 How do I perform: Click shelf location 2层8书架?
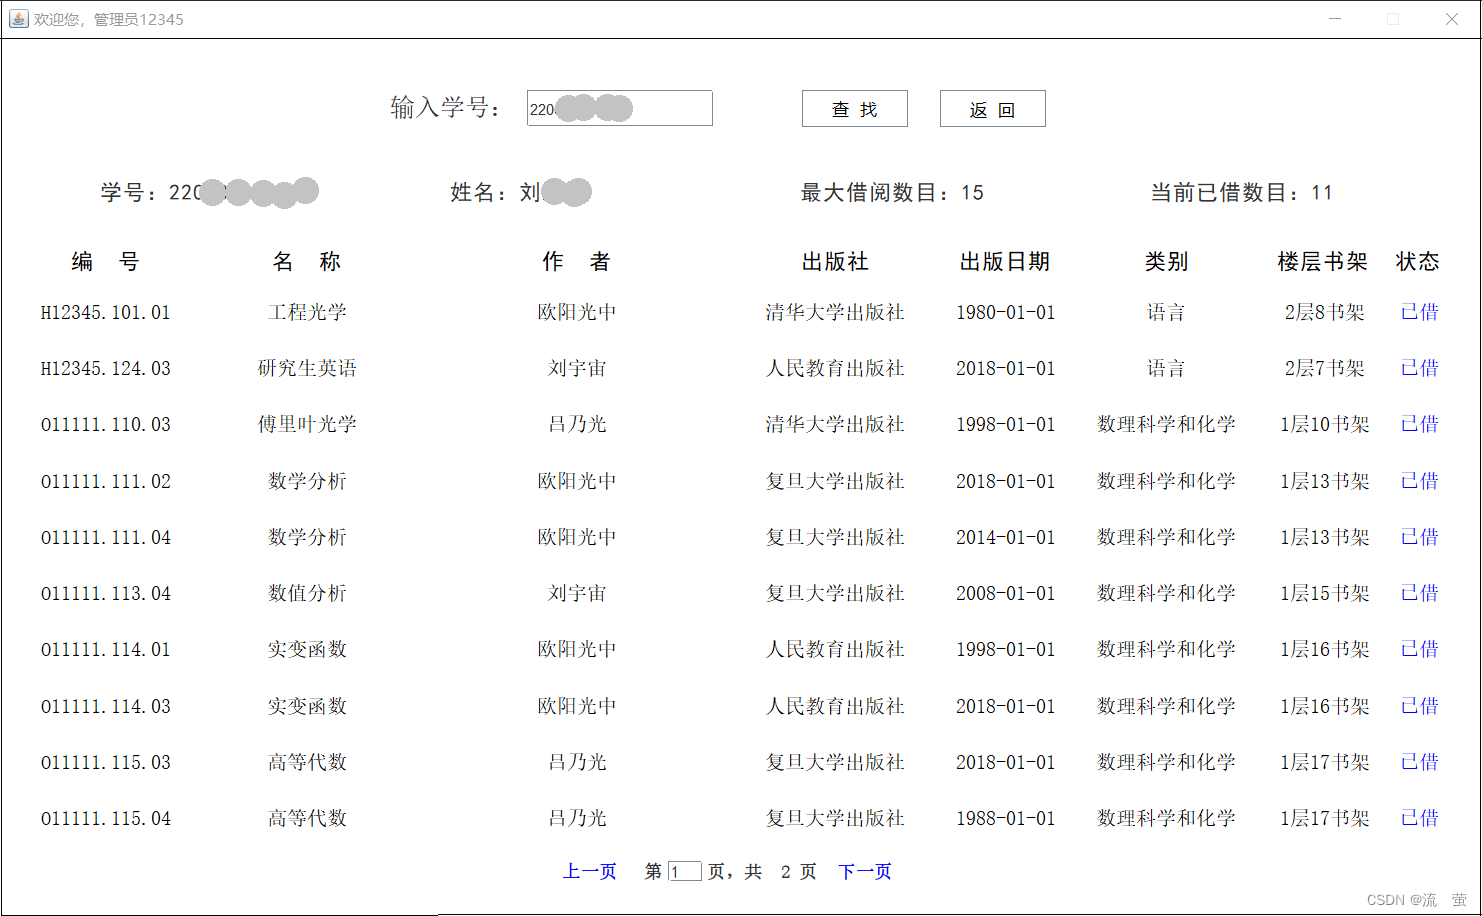[x=1324, y=312]
